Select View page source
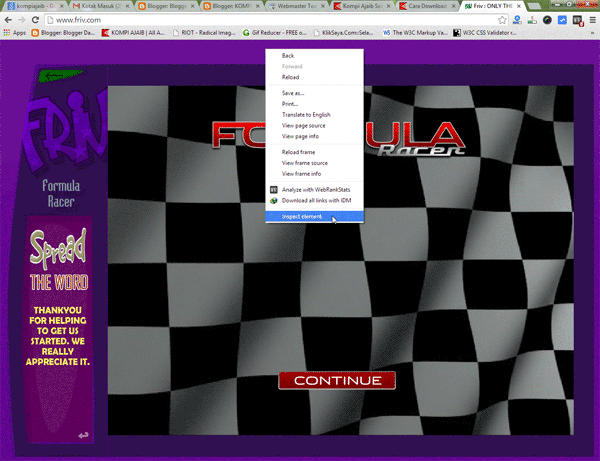Viewport: 600px width, 461px height. pyautogui.click(x=315, y=125)
